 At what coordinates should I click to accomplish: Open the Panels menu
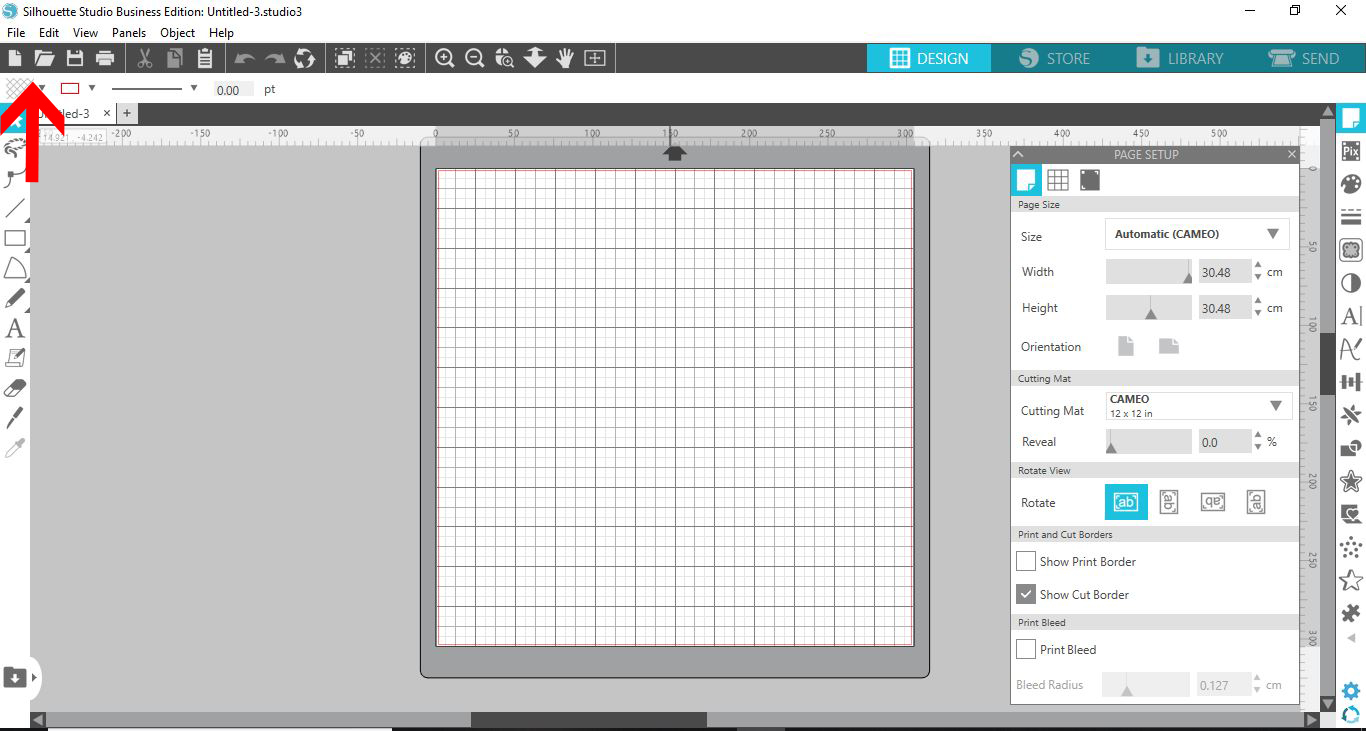tap(129, 33)
